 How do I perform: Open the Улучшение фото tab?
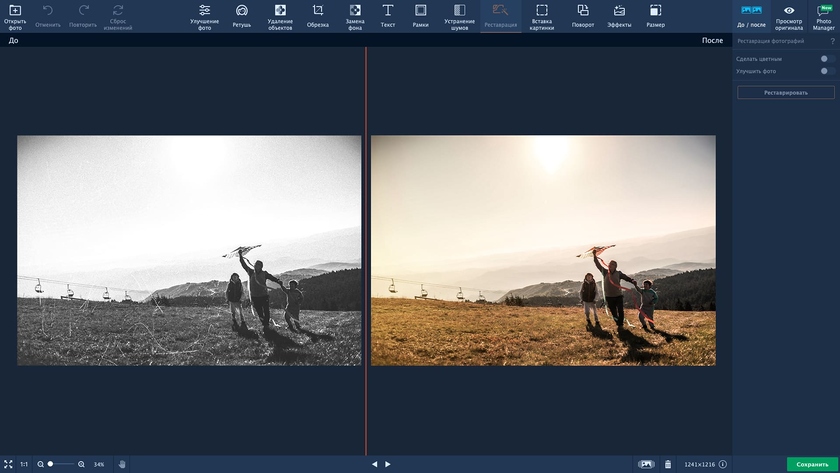(204, 15)
